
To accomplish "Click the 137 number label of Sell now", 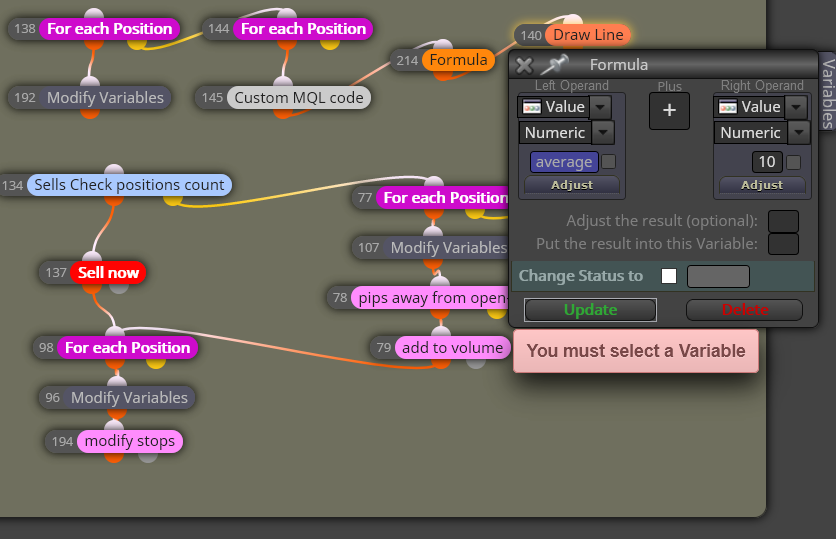I will (x=55, y=273).
